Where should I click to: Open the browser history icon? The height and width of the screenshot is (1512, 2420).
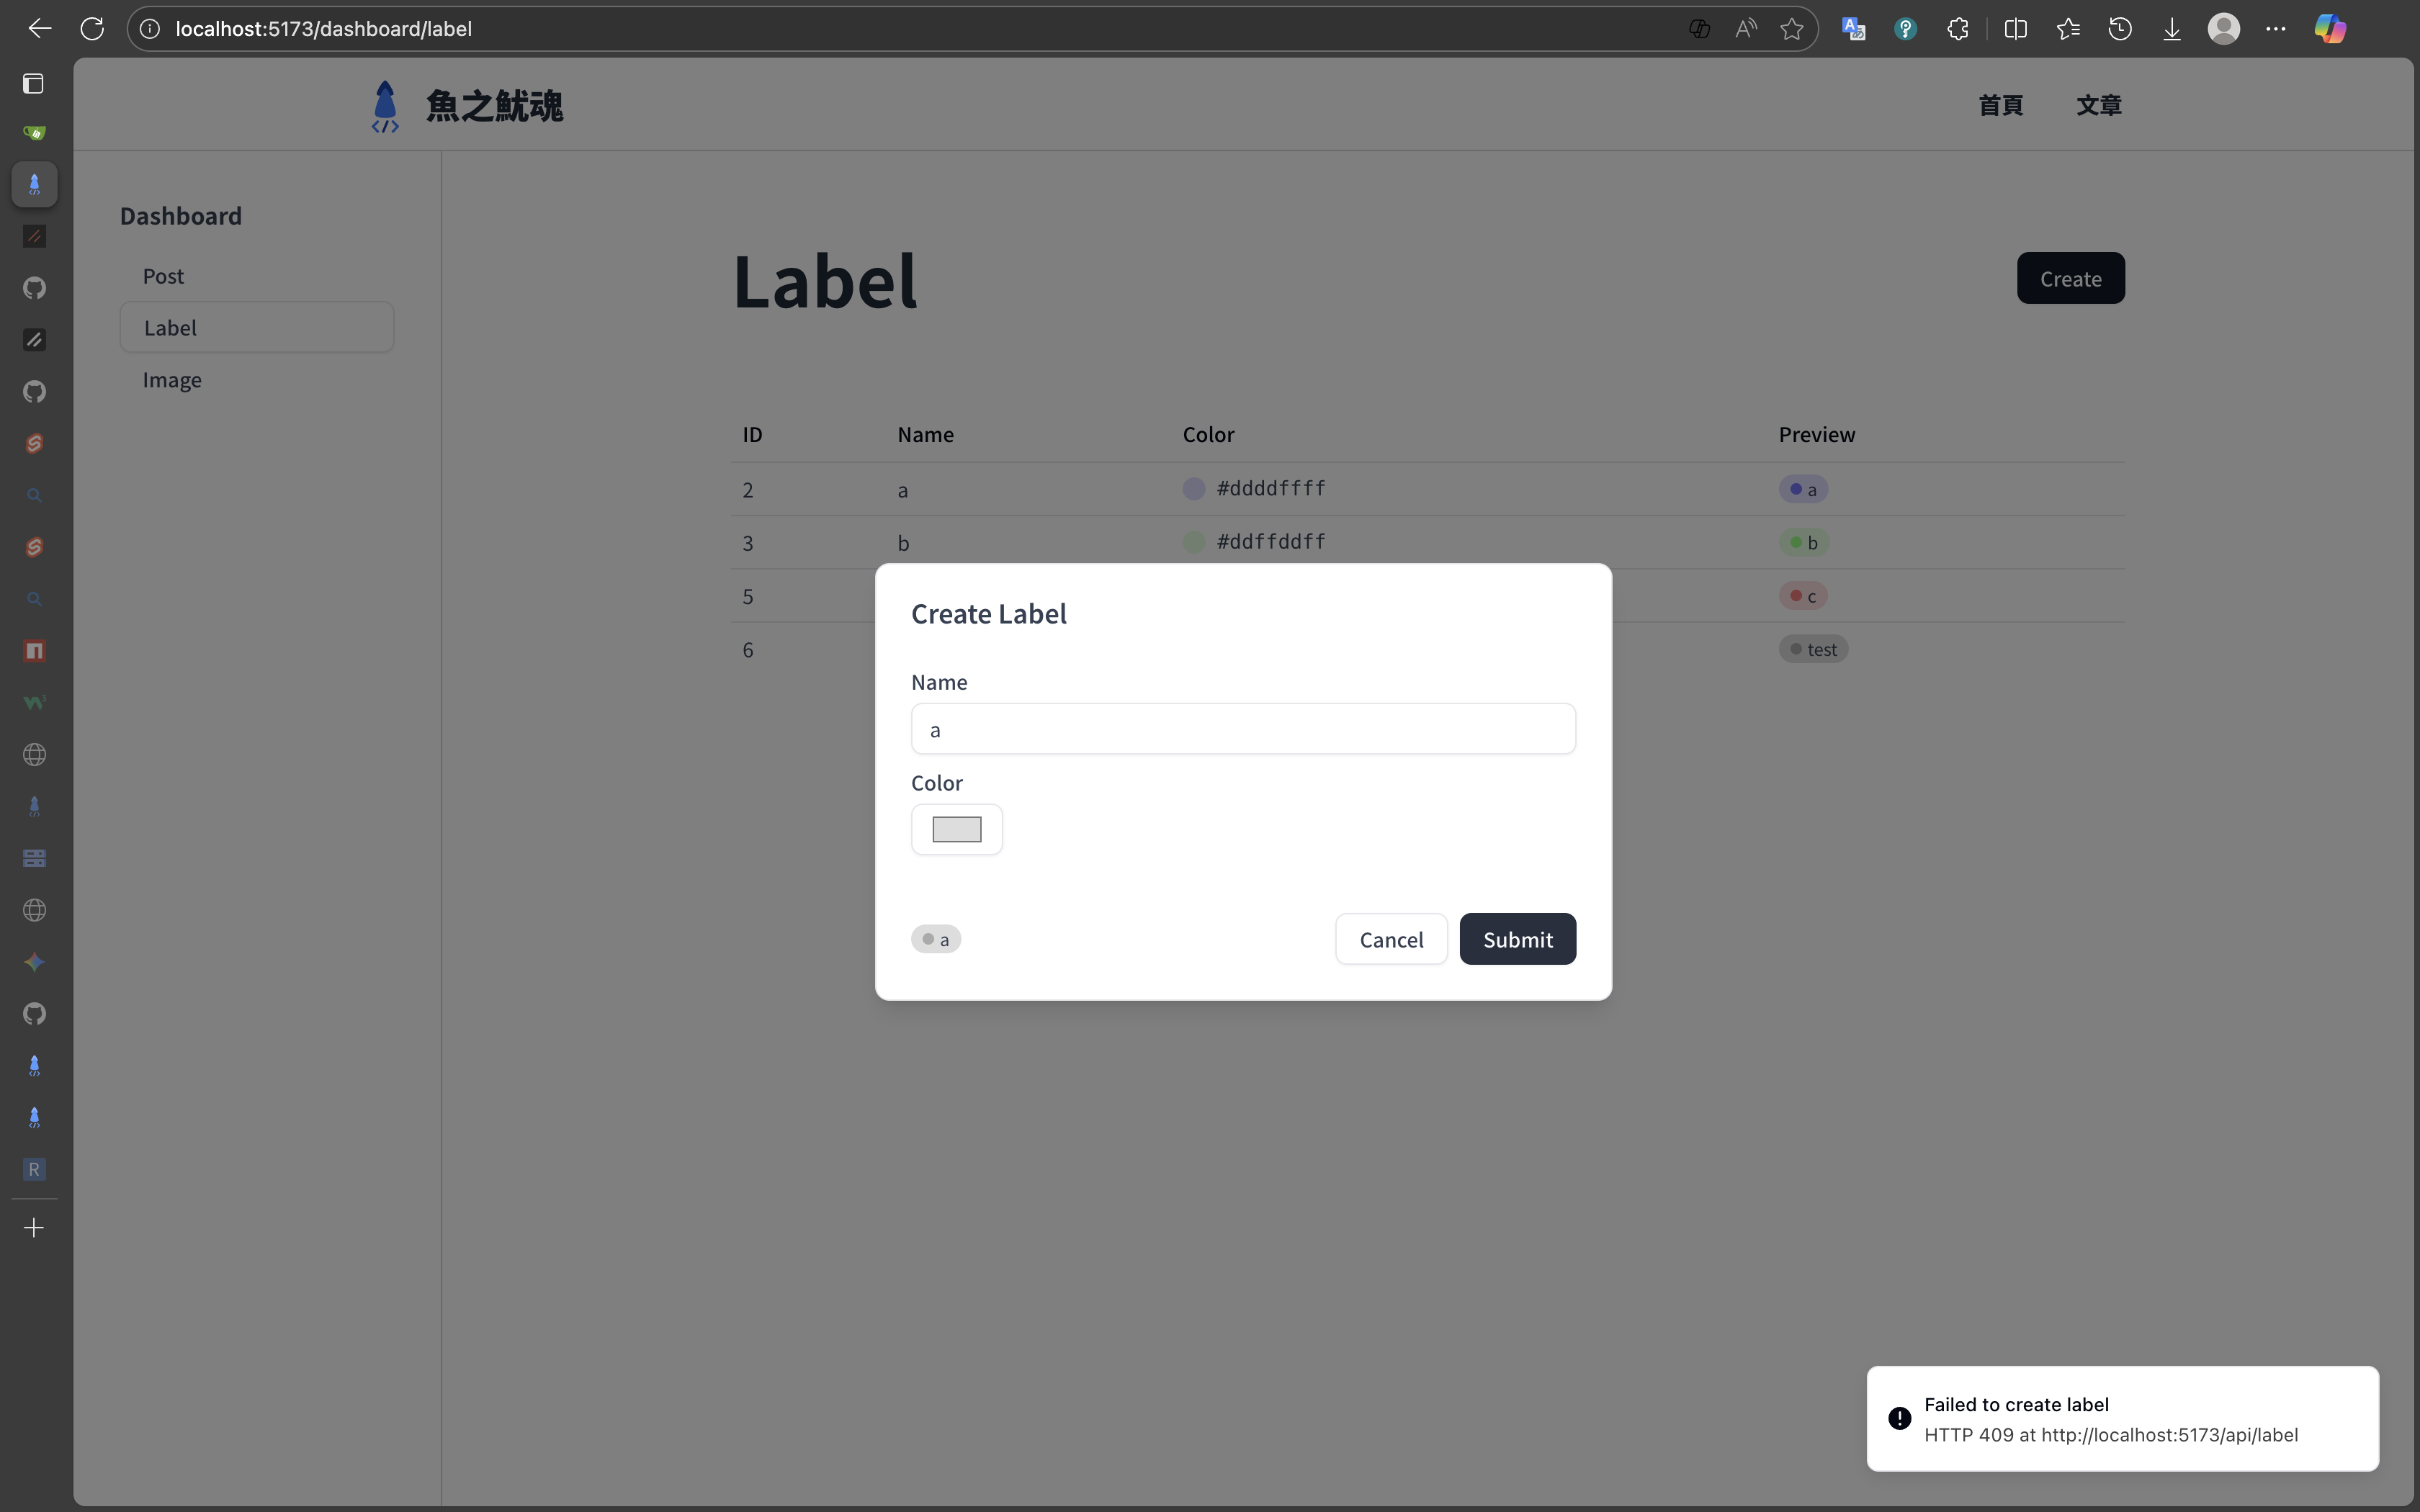click(x=2119, y=29)
